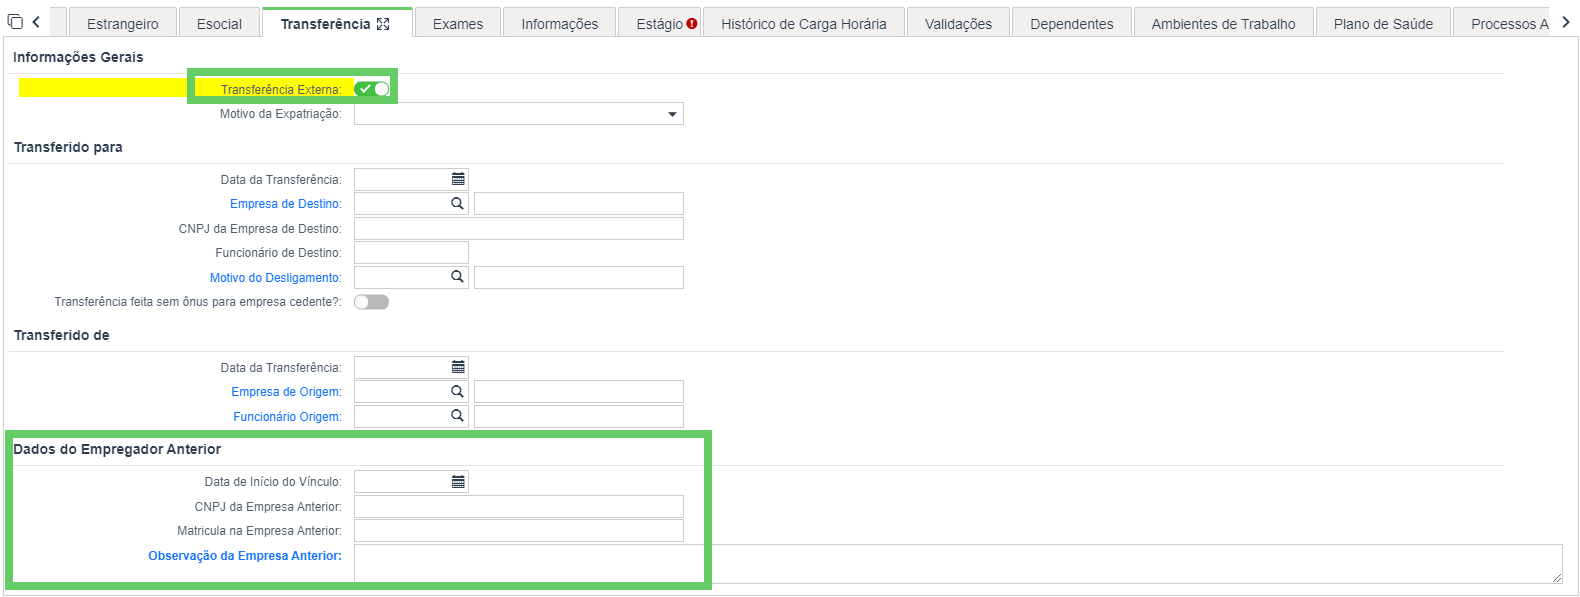The height and width of the screenshot is (597, 1580).
Task: Focus CNPJ da Empresa de Destino field
Action: pos(519,228)
